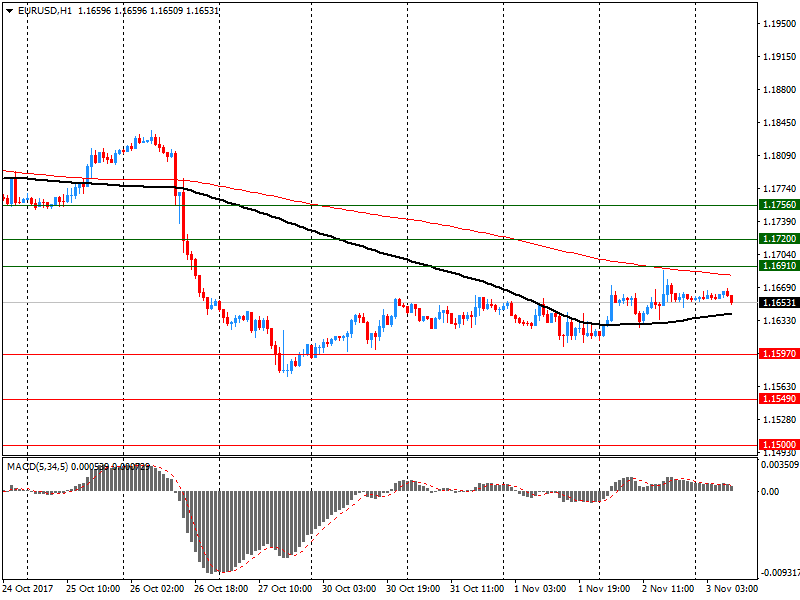Viewport: 800px width, 600px height.
Task: Open the chart menu triangle beside EURUSD,H1
Action: 9,10
